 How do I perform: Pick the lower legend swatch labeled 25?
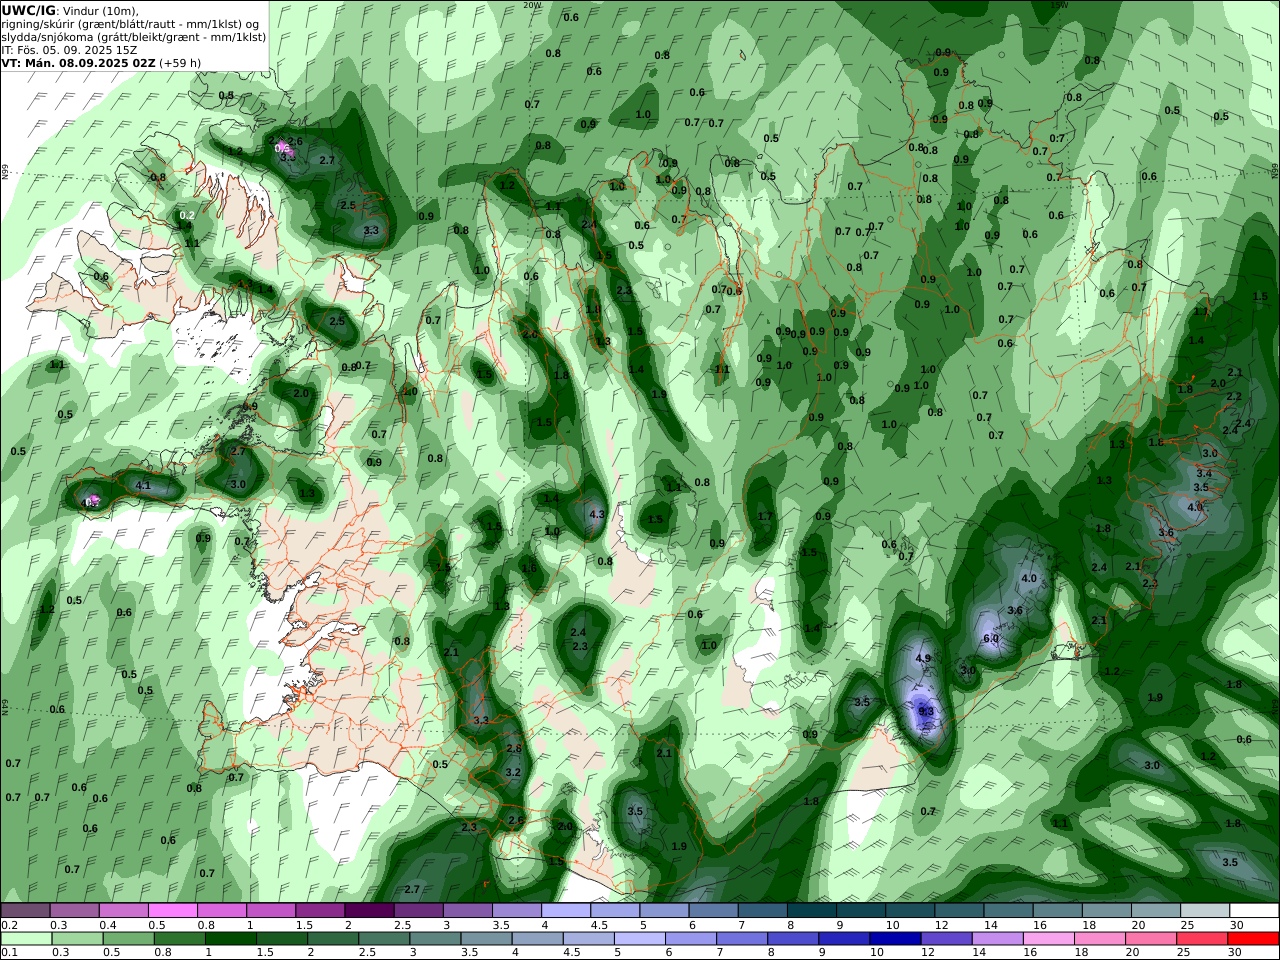(x=1201, y=939)
